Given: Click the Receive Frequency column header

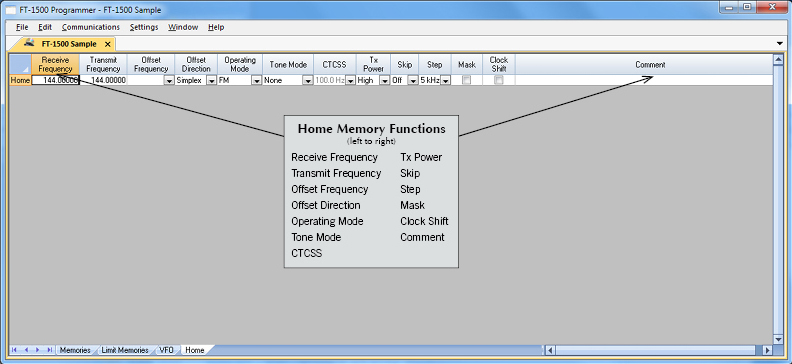Looking at the screenshot, I should tap(56, 65).
